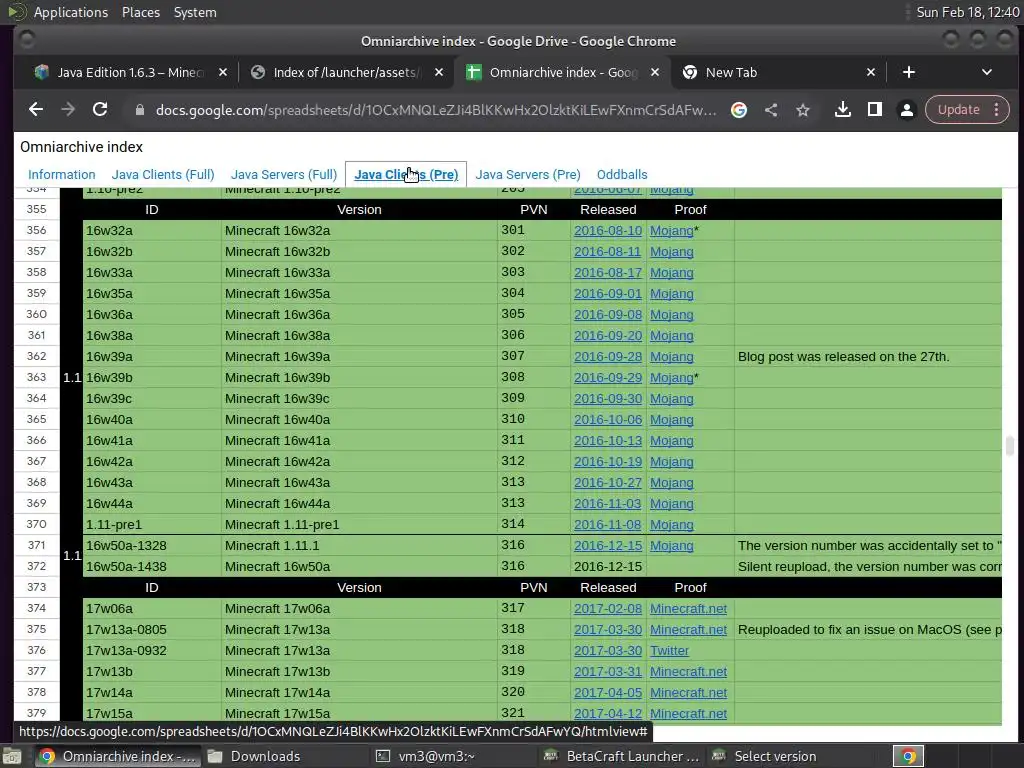The width and height of the screenshot is (1024, 768).
Task: Select the Java Clients (Pre) sheet
Action: tap(406, 174)
